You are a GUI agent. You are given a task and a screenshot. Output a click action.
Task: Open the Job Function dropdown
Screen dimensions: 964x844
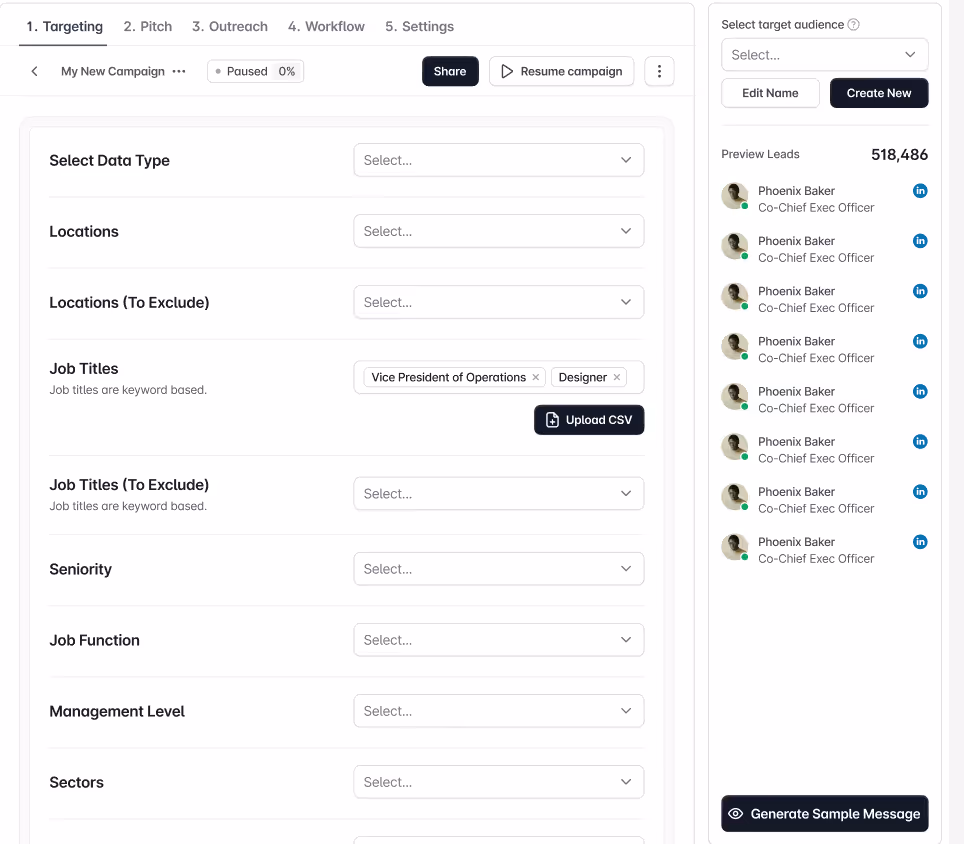(499, 640)
